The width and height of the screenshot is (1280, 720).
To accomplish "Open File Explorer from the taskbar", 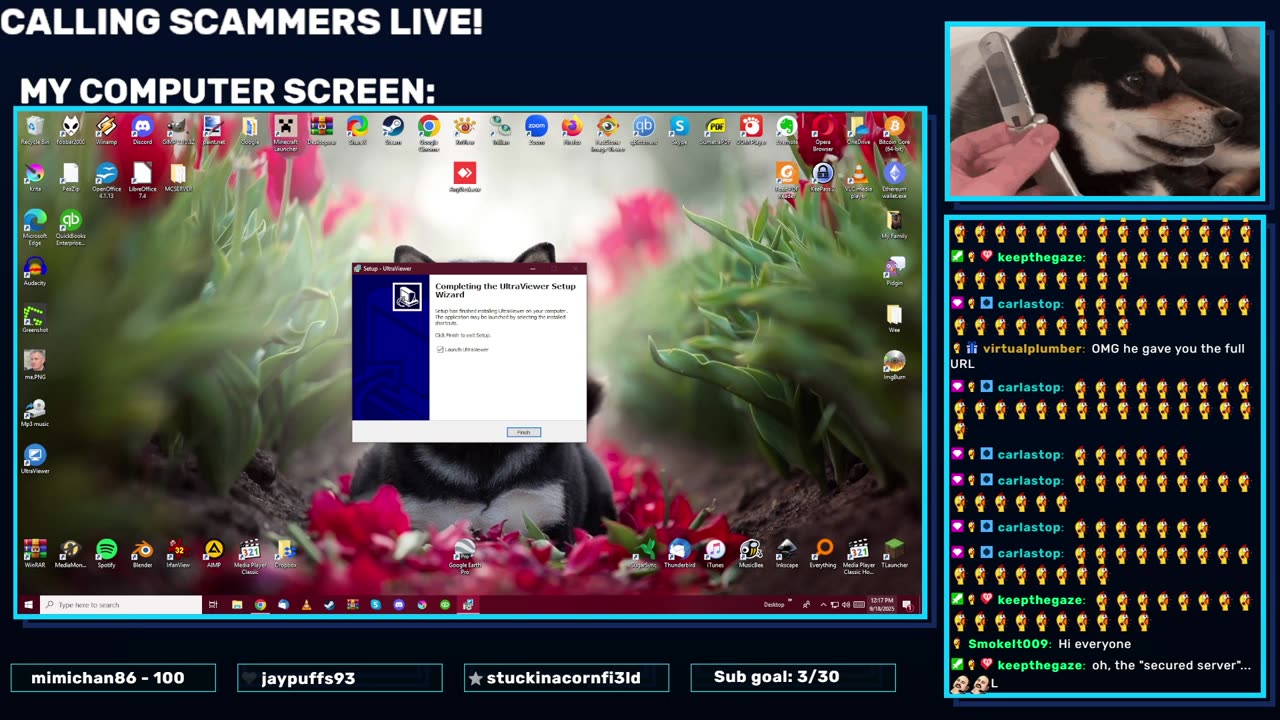I will tap(237, 605).
